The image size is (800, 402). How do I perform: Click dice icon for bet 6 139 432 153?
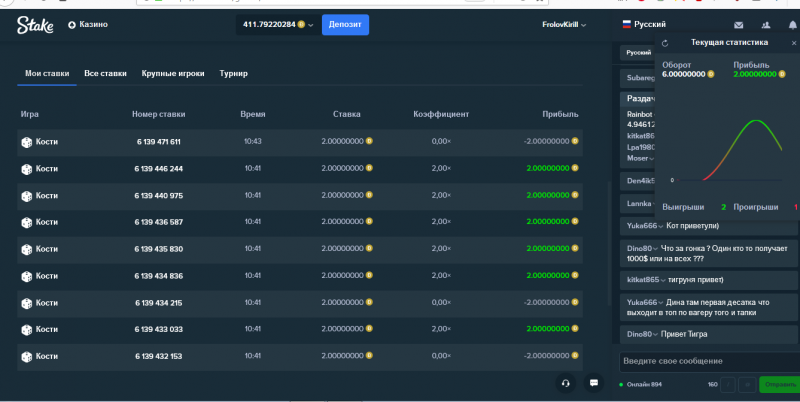coord(27,357)
